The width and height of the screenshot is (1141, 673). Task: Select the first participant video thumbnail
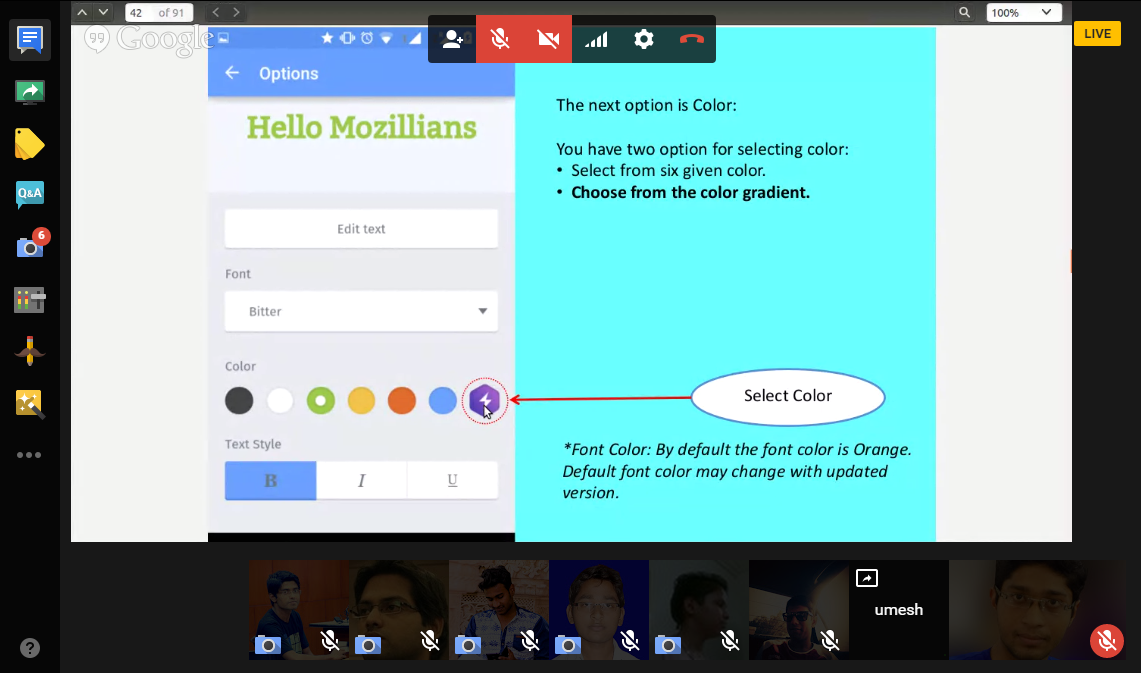pyautogui.click(x=298, y=610)
